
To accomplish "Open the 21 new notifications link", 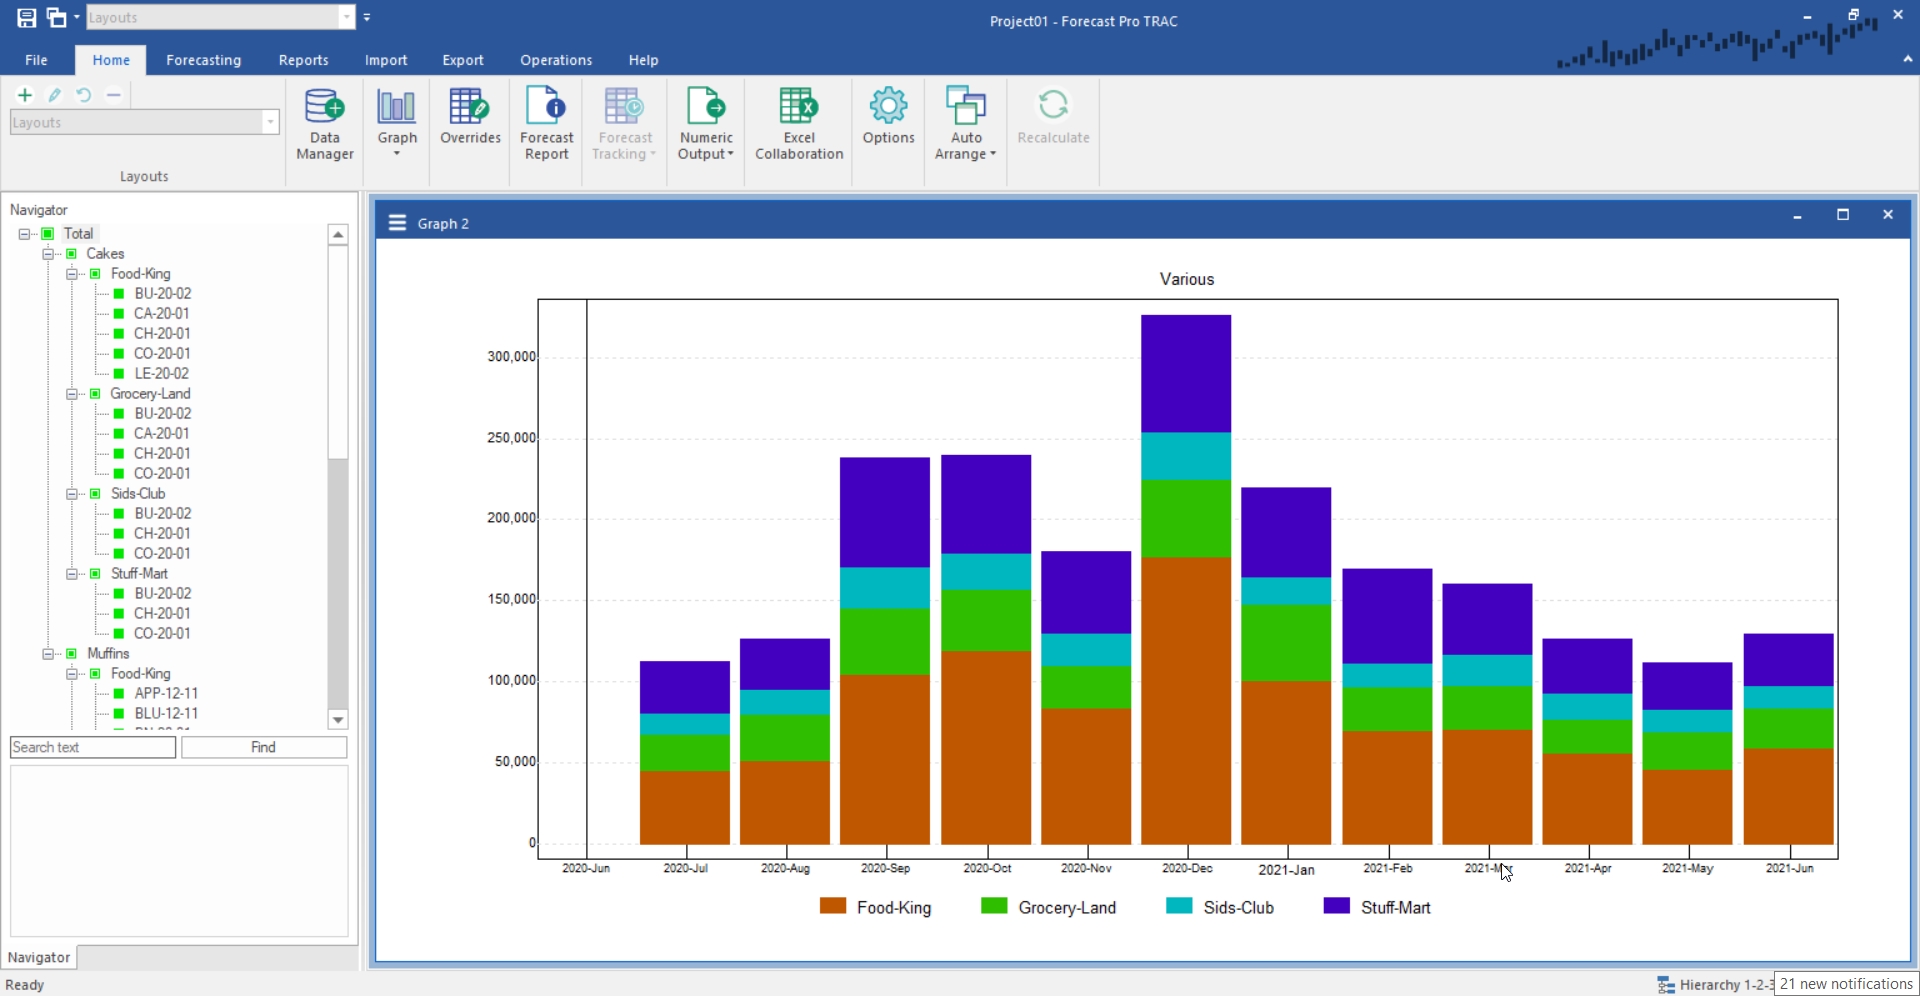I will pos(1846,984).
